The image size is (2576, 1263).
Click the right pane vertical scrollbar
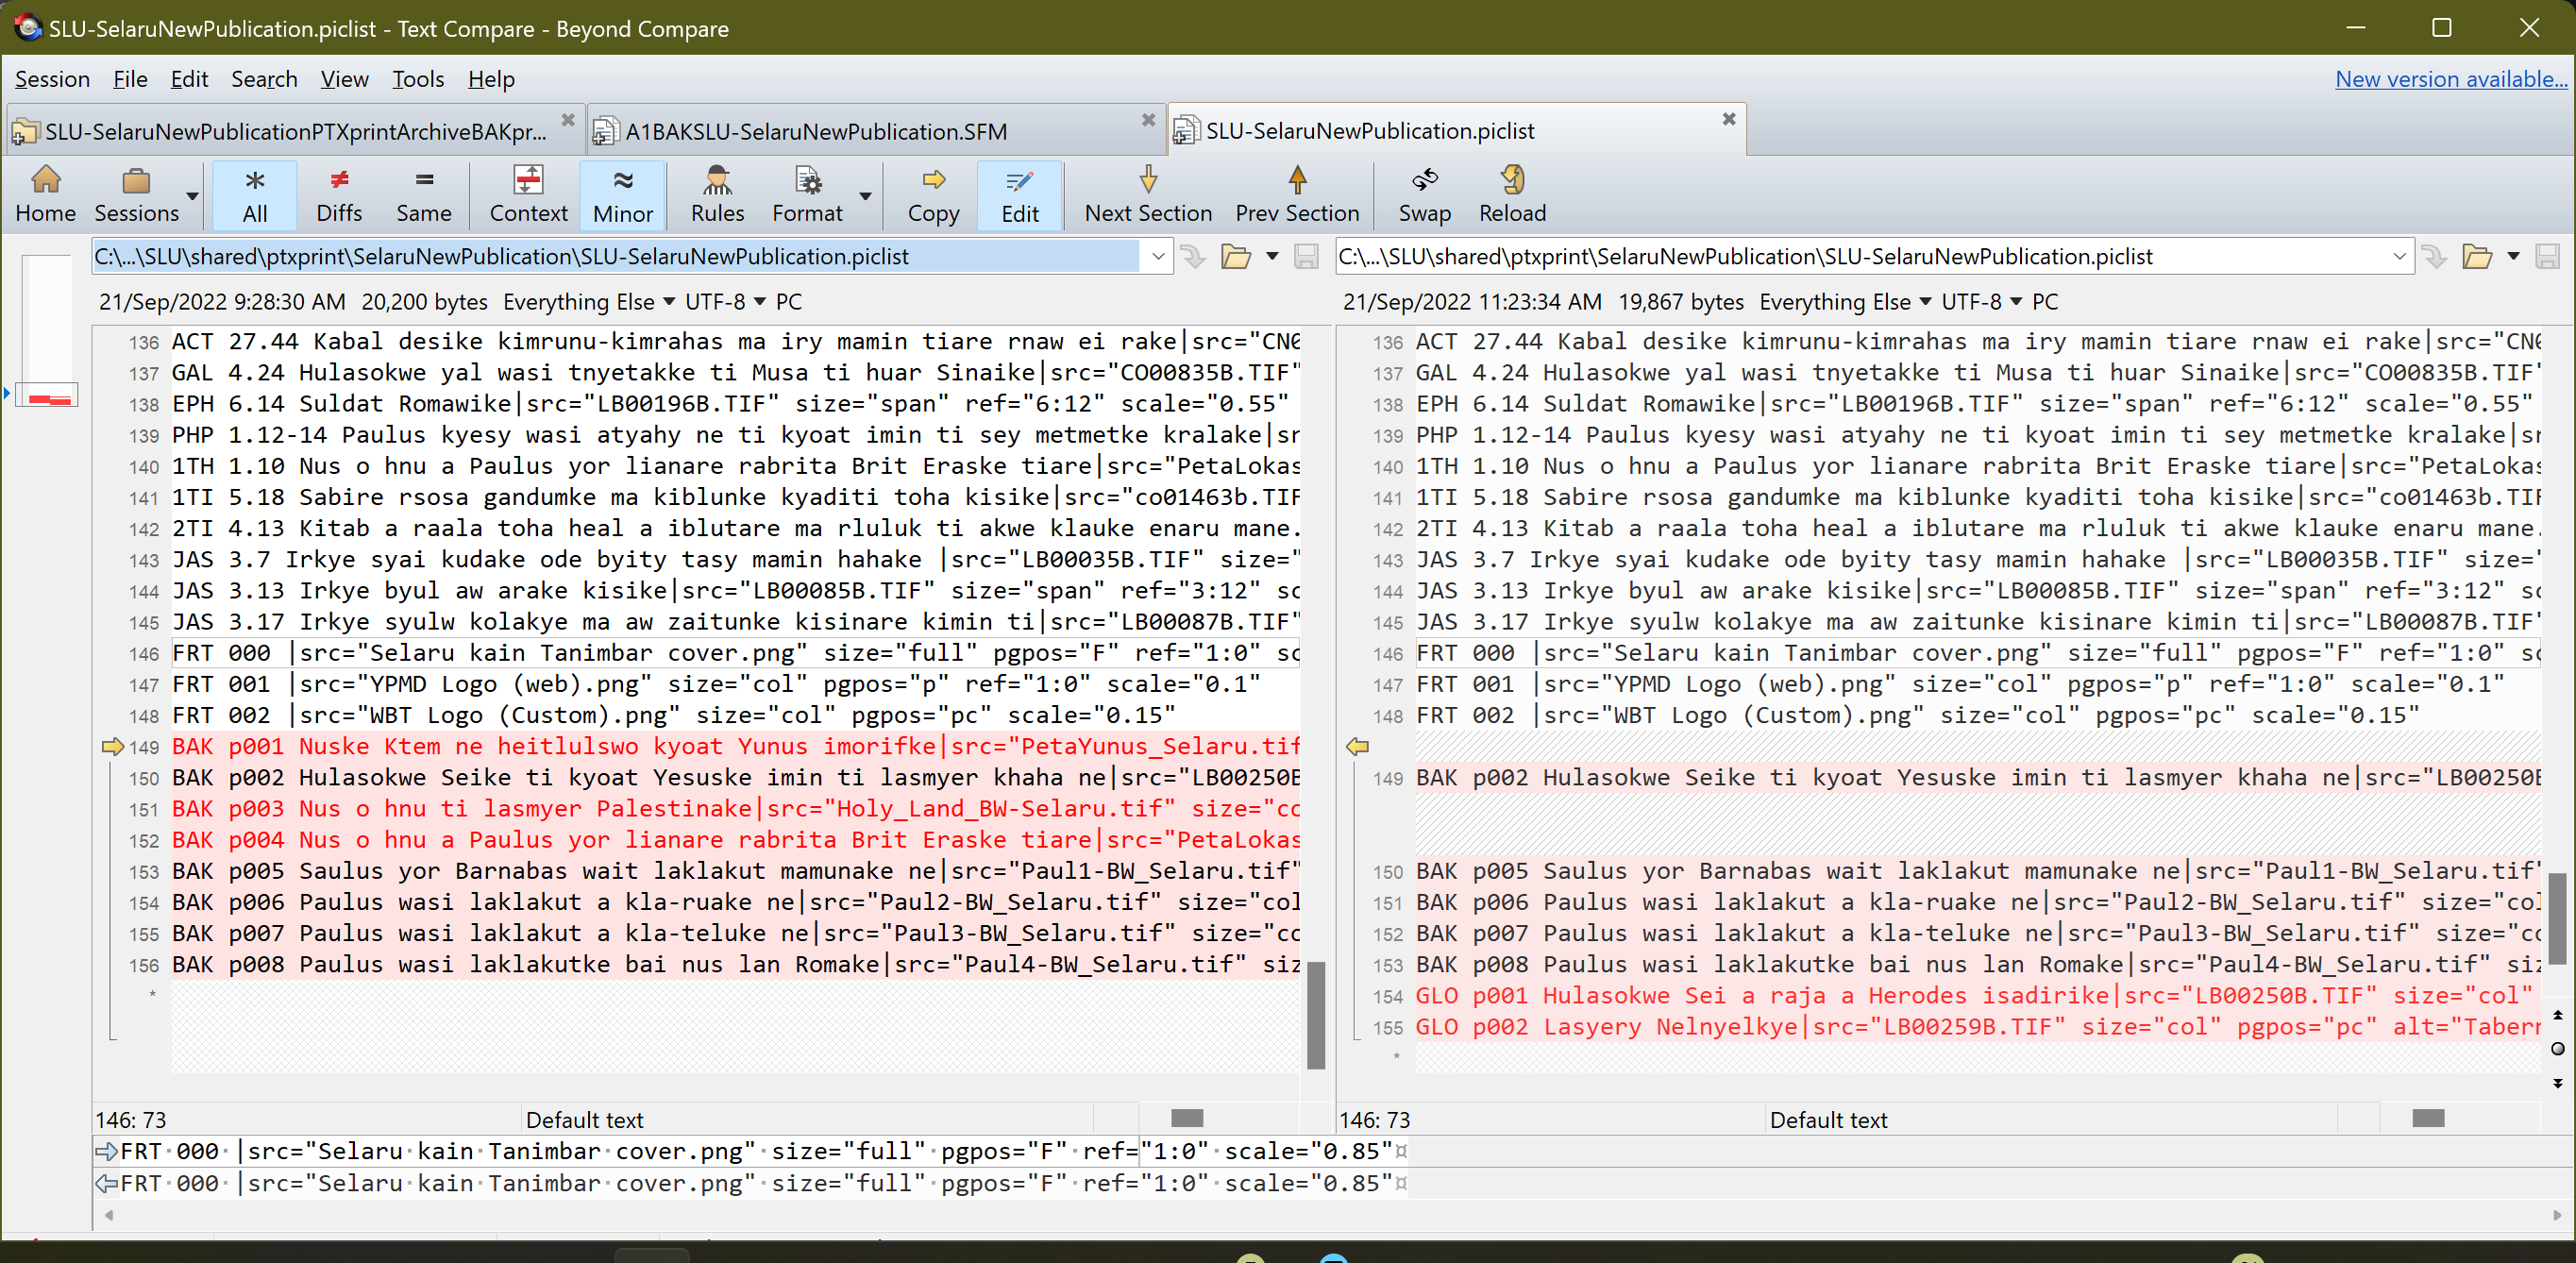[x=2558, y=920]
